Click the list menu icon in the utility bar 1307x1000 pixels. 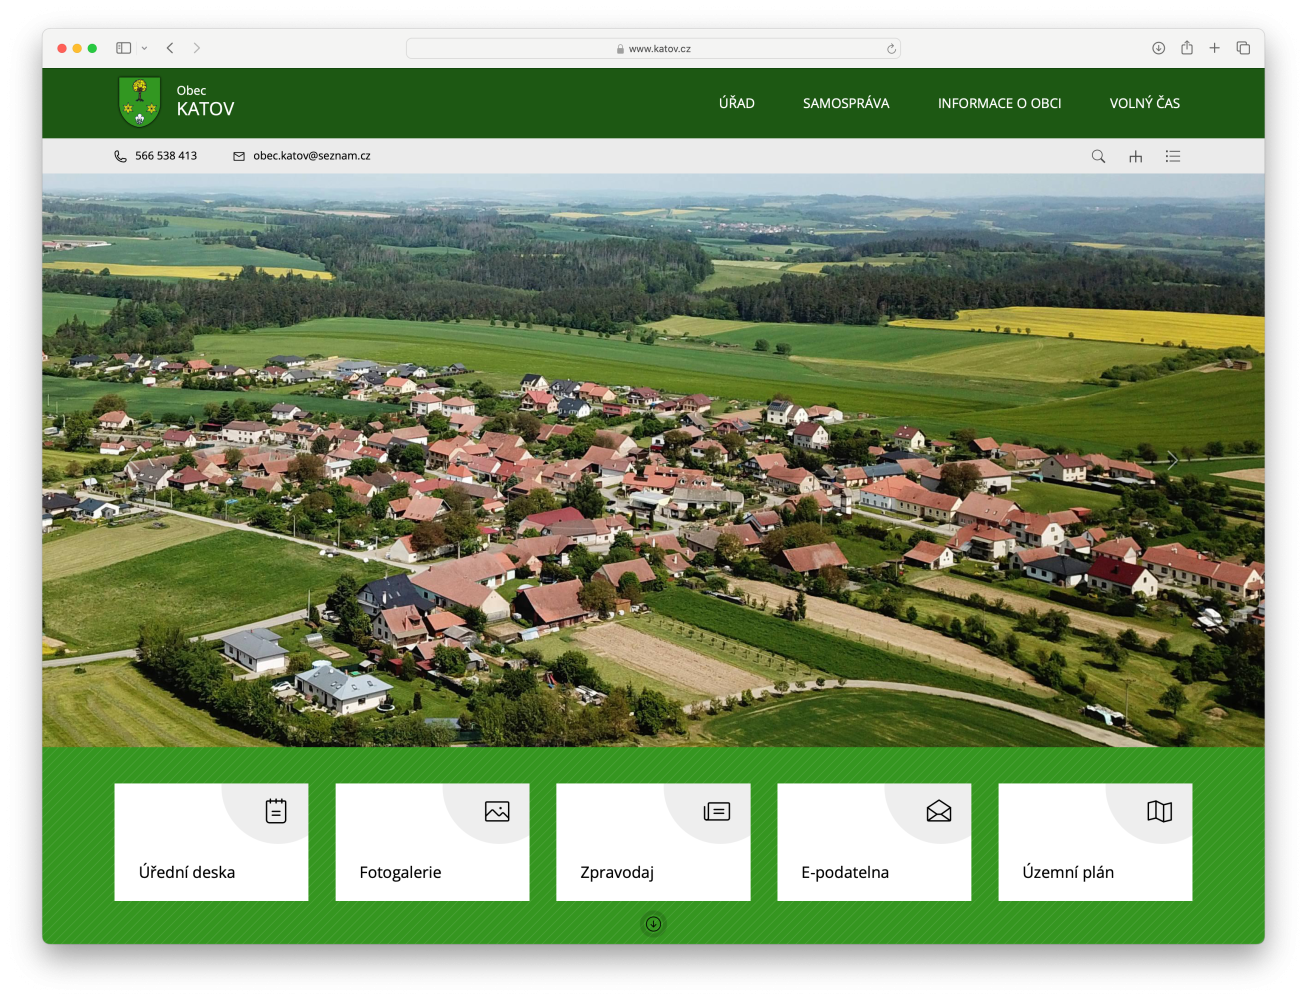click(1173, 156)
